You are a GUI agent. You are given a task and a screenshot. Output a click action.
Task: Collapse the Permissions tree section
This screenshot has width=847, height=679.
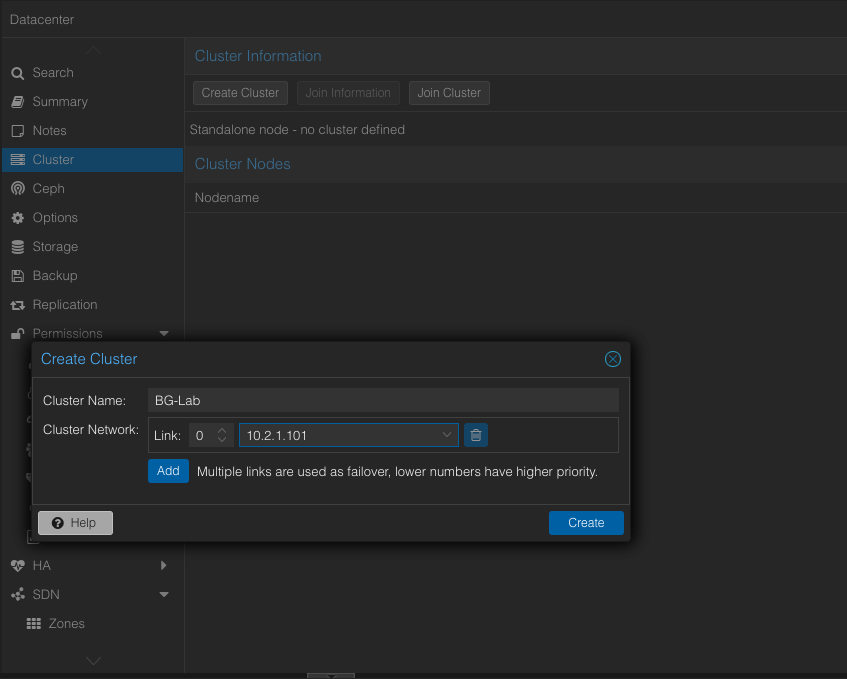(164, 334)
